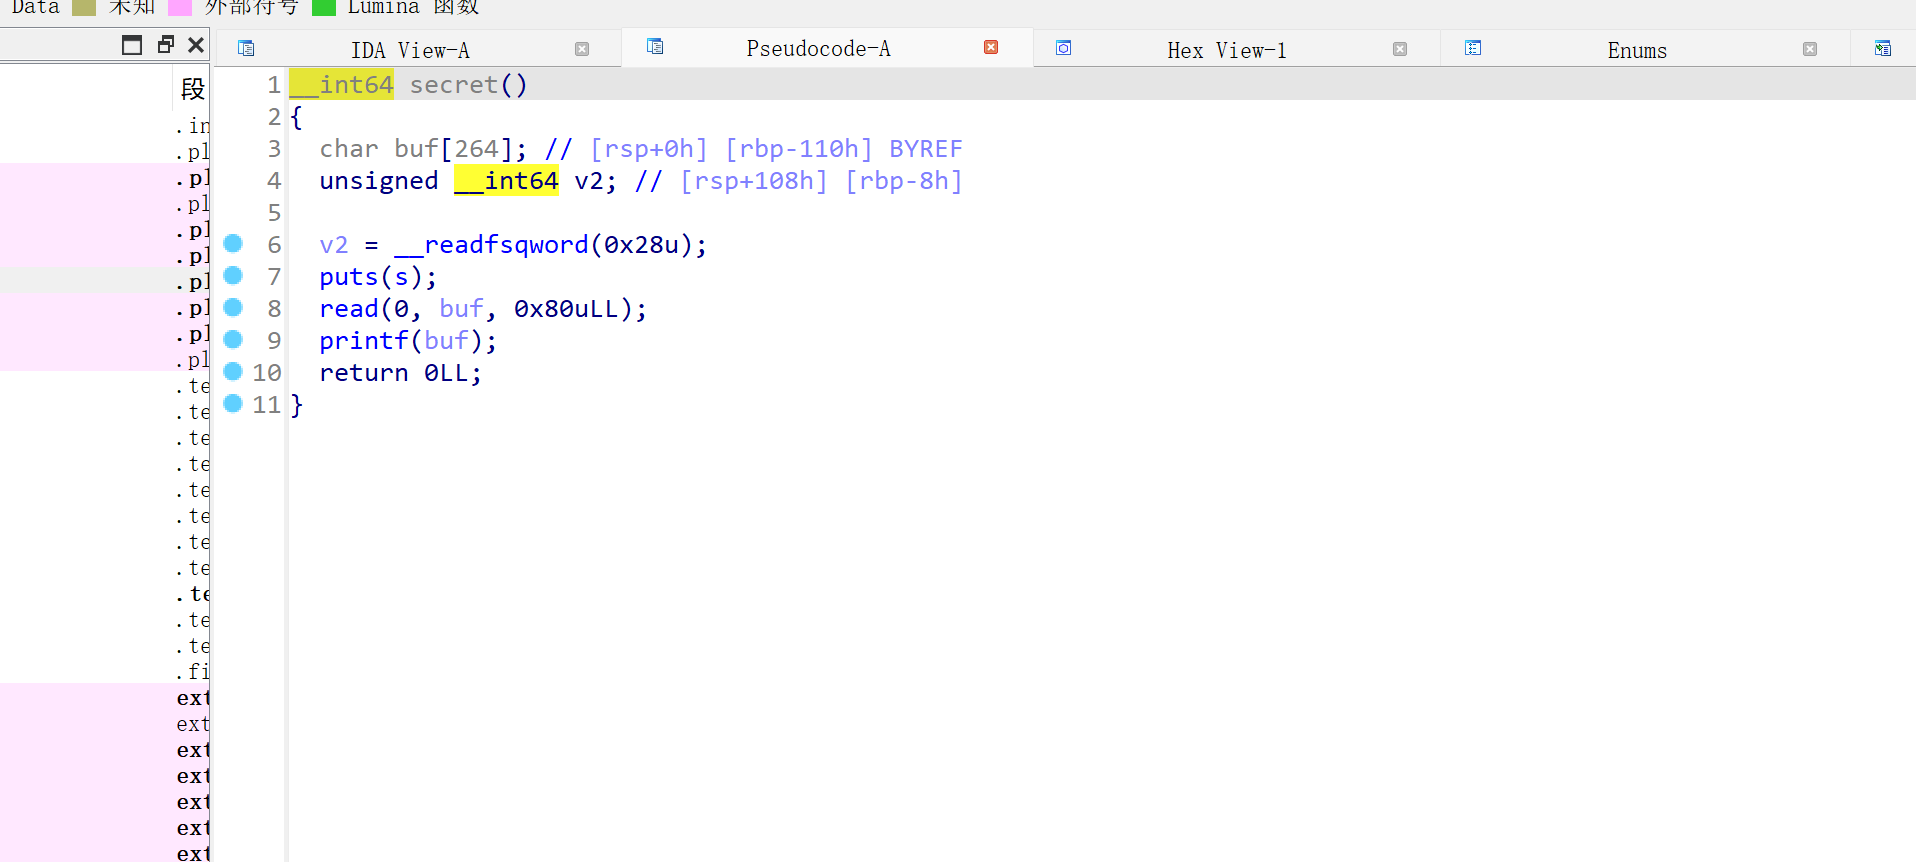Click the green Lumina legend color swatch

(x=323, y=8)
